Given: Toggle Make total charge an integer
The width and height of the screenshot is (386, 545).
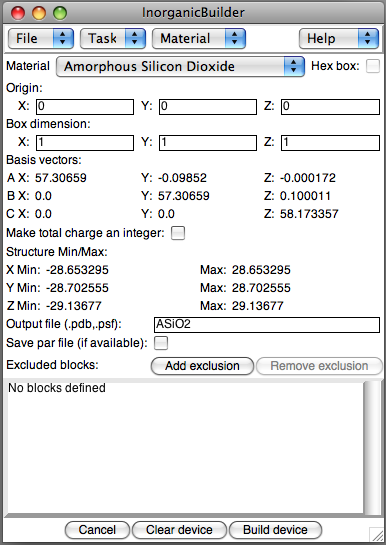Looking at the screenshot, I should click(x=178, y=233).
